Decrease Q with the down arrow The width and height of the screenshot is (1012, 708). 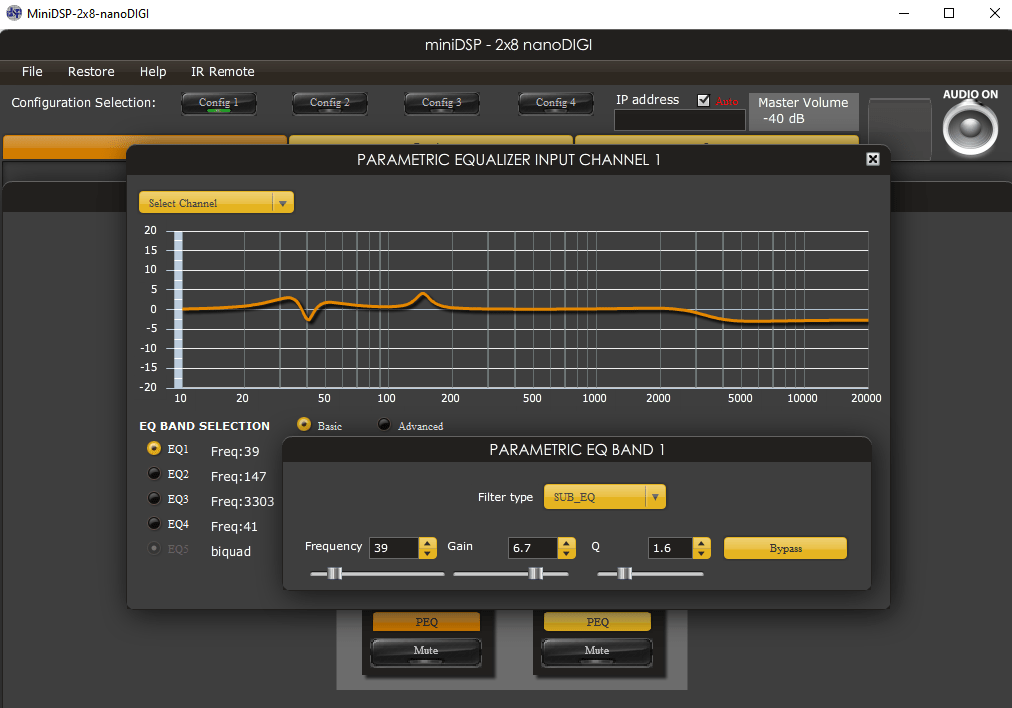pos(702,553)
